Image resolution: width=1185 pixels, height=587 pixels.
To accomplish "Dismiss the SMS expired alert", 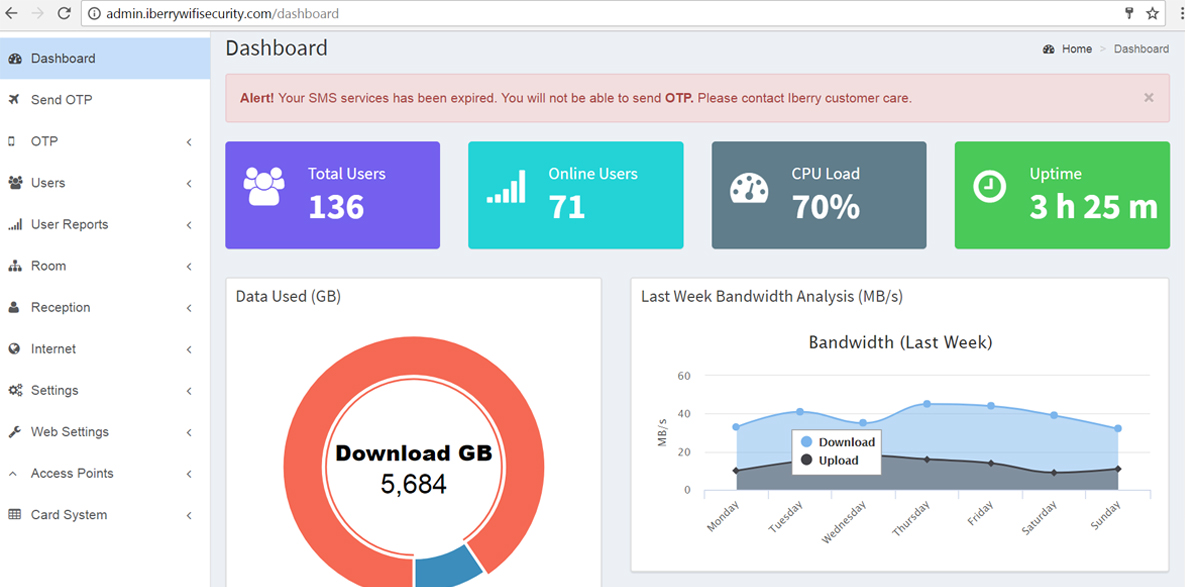I will tap(1148, 98).
